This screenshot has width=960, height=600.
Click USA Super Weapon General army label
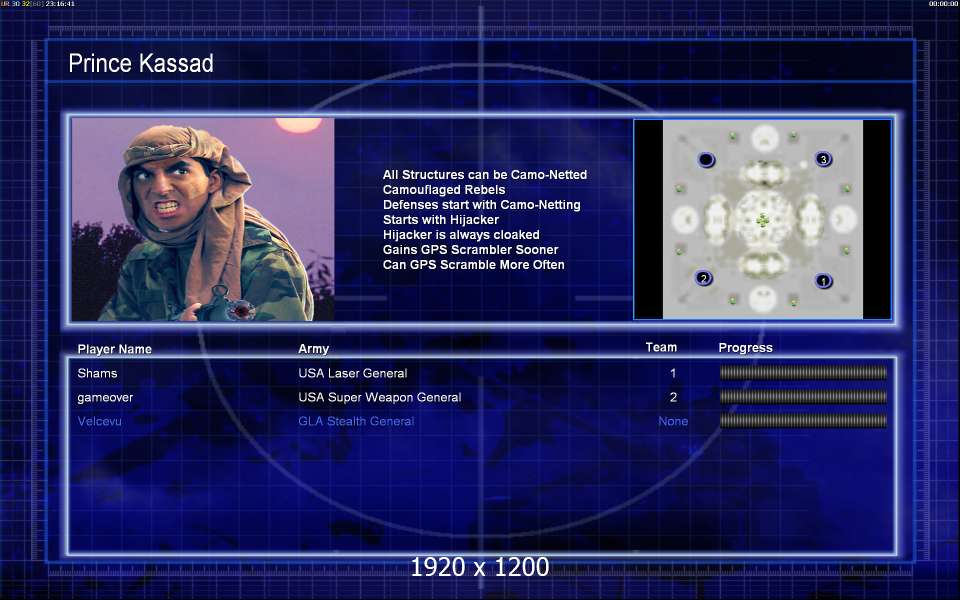(x=380, y=397)
